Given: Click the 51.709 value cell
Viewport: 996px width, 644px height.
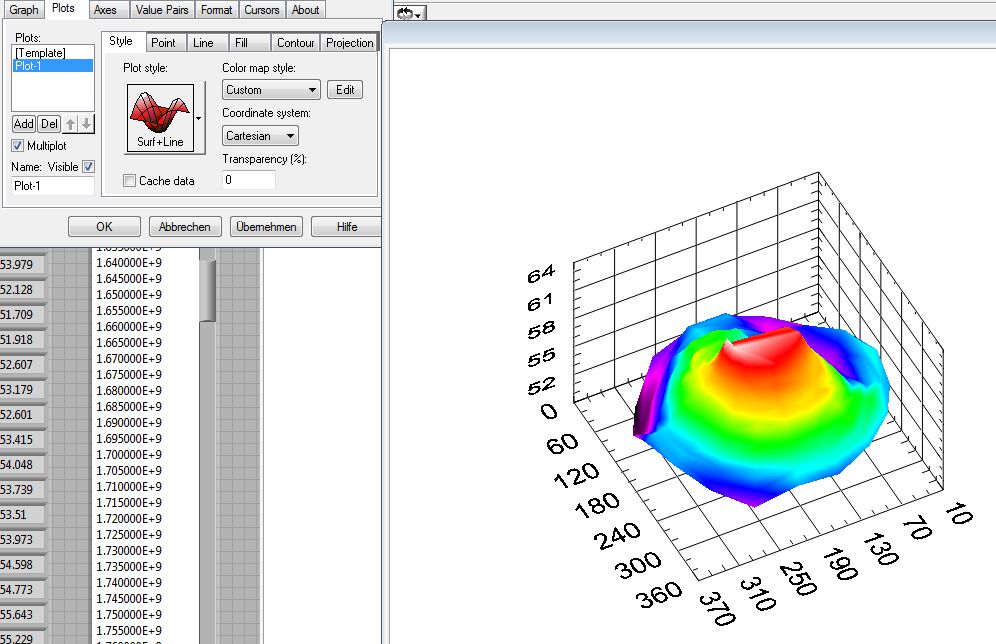Looking at the screenshot, I should coord(22,314).
